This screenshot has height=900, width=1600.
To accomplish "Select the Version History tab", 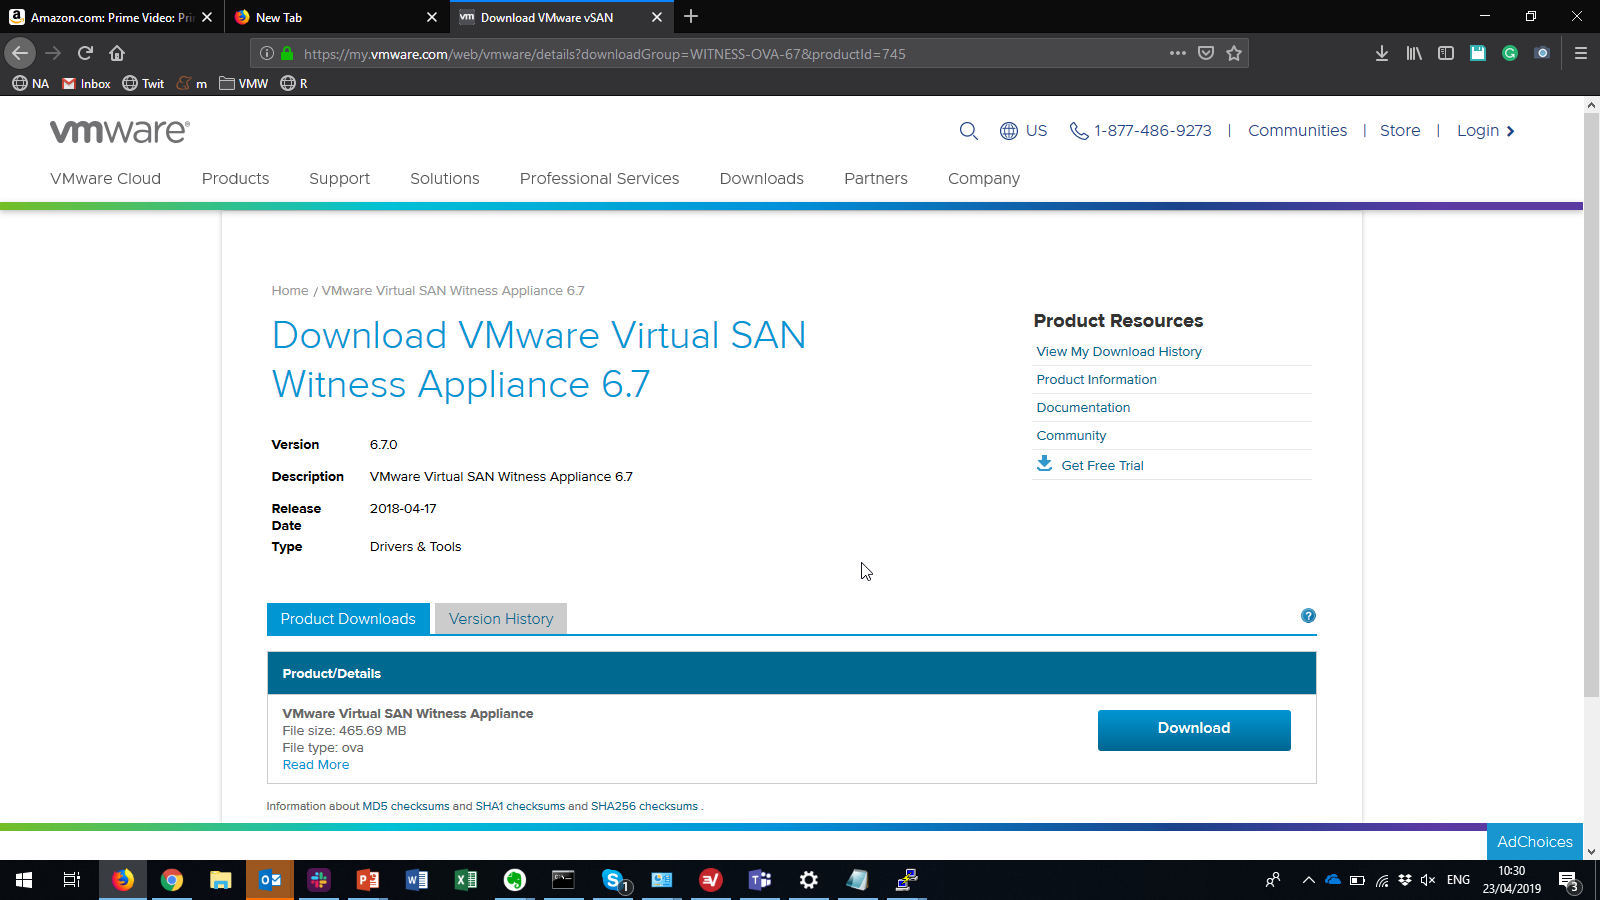I will tap(501, 619).
